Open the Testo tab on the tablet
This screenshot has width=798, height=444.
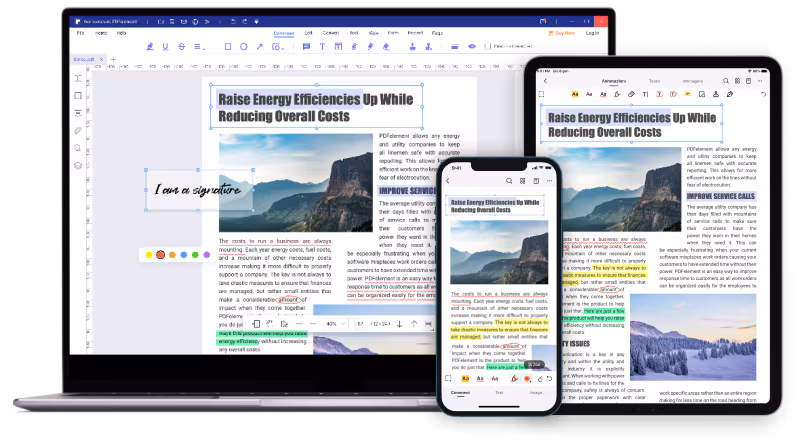point(654,81)
